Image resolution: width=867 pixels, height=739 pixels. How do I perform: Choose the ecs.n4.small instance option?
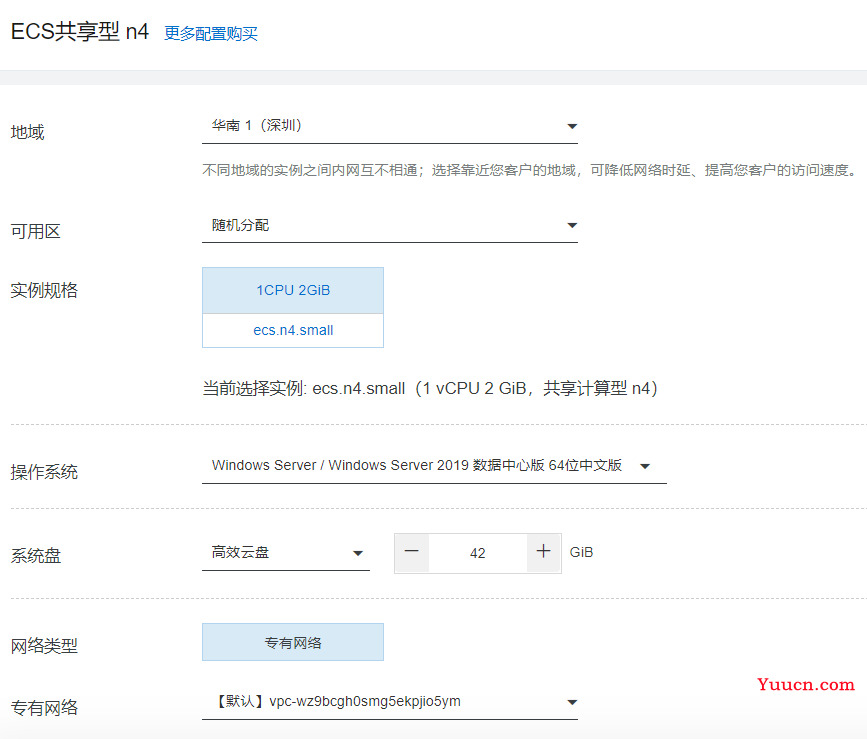pos(293,330)
